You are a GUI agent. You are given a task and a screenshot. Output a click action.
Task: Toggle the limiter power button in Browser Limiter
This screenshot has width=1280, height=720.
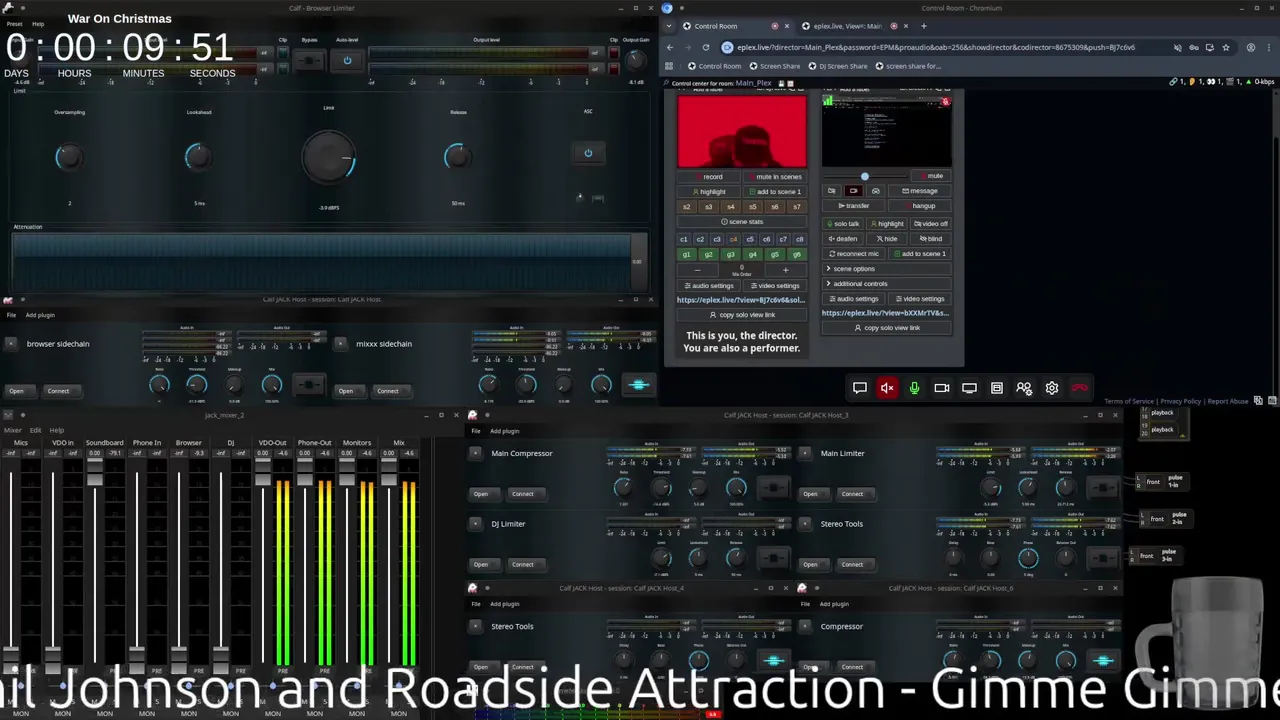point(347,60)
